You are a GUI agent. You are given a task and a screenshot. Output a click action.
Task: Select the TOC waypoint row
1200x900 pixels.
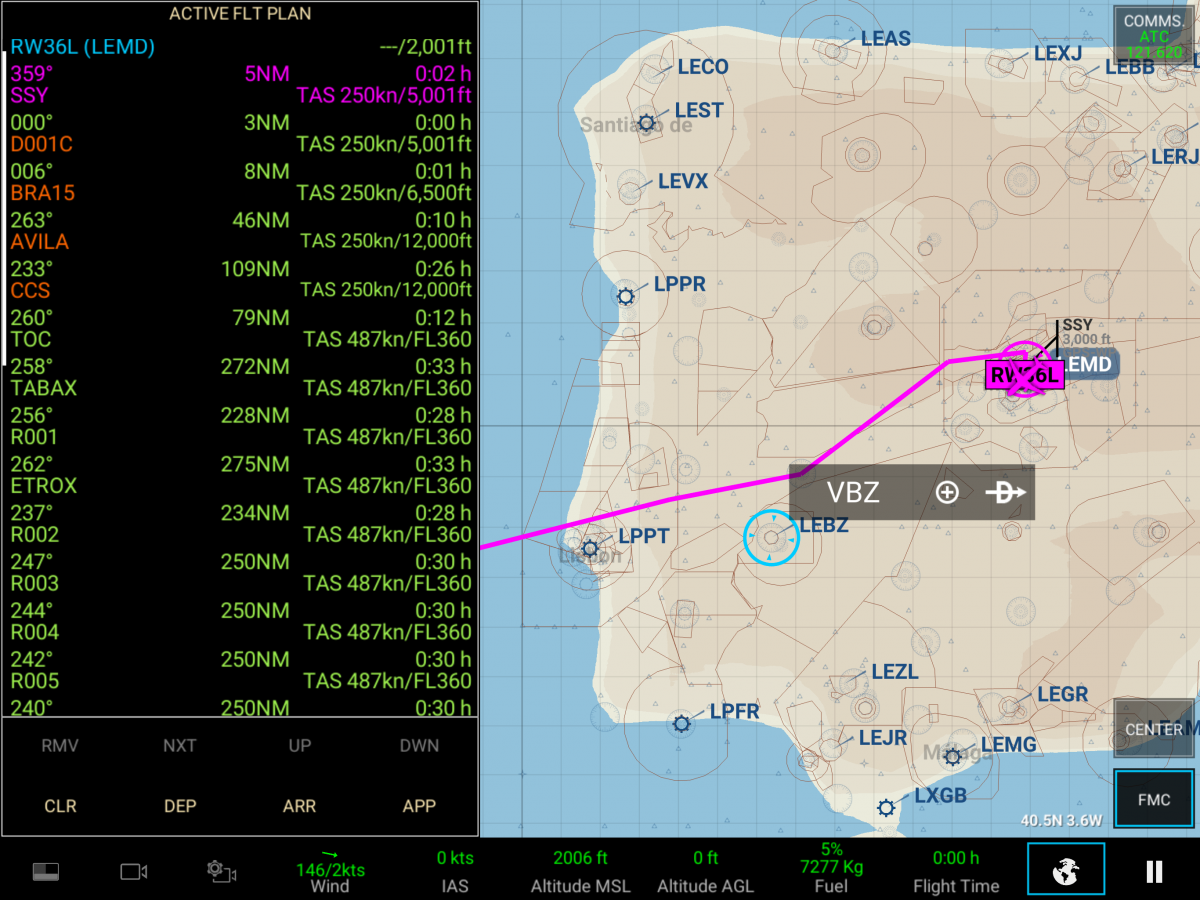click(240, 329)
